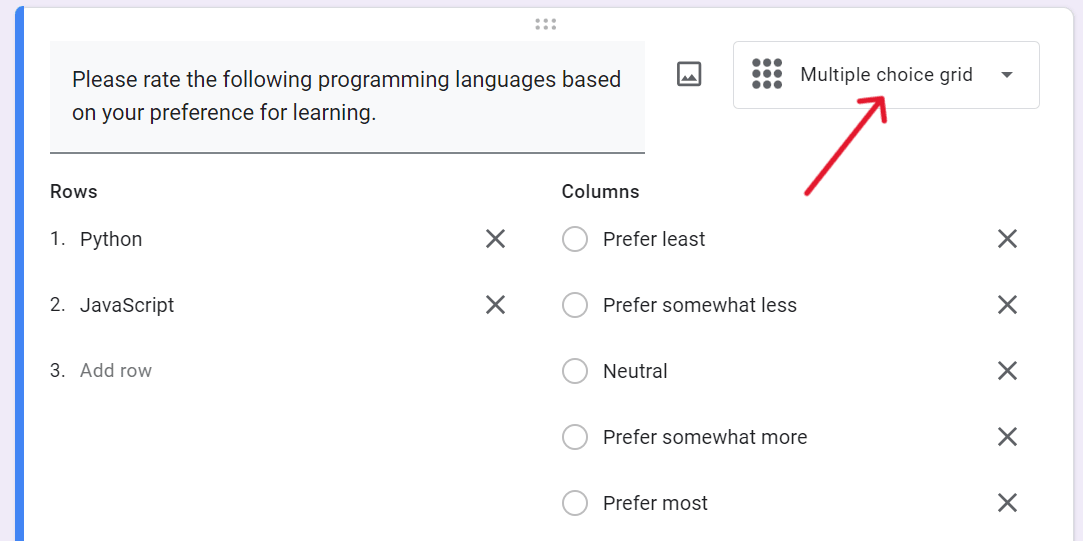1083x541 pixels.
Task: Edit the JavaScript row label
Action: tap(127, 305)
